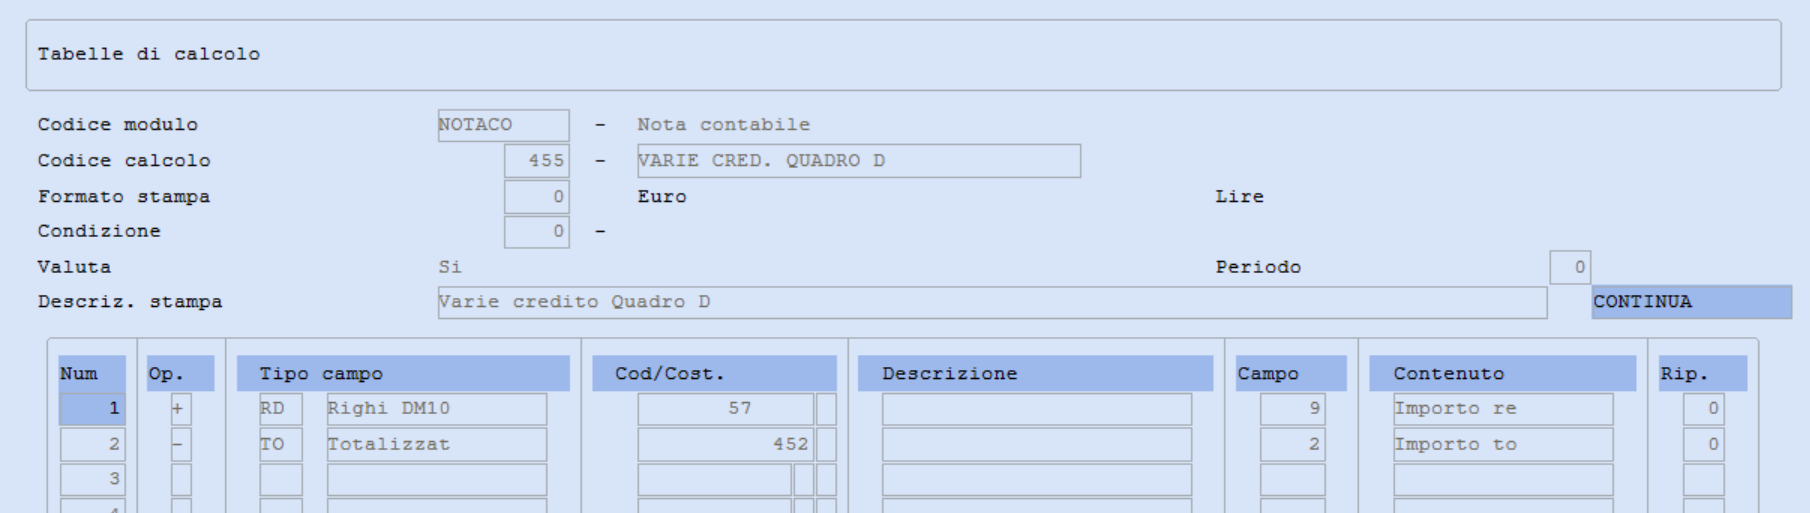Select the Totalizzat cell
1810x513 pixels.
click(x=437, y=444)
